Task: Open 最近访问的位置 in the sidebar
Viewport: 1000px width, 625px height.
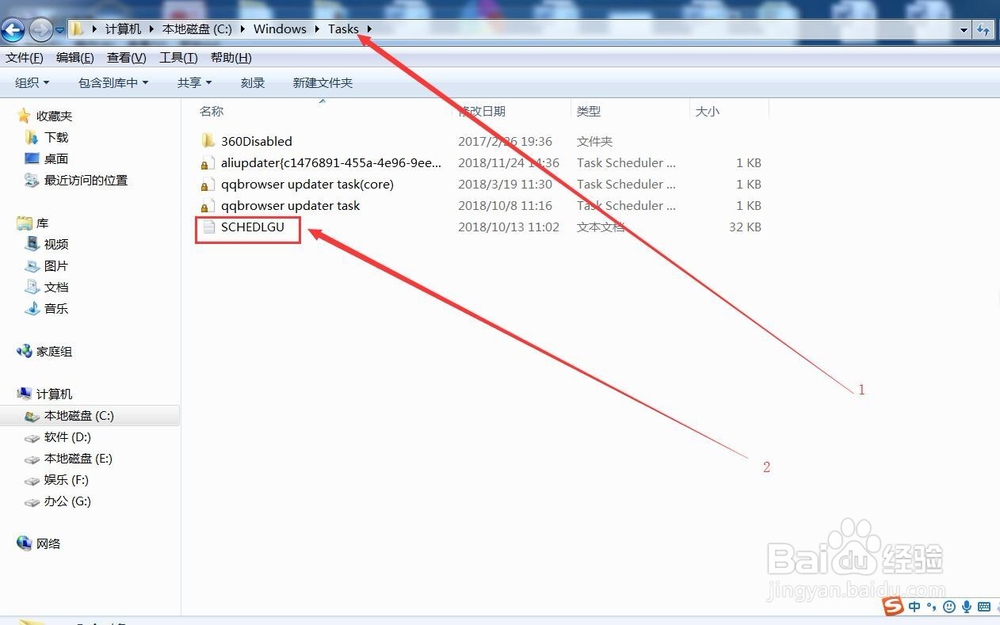Action: pyautogui.click(x=85, y=180)
